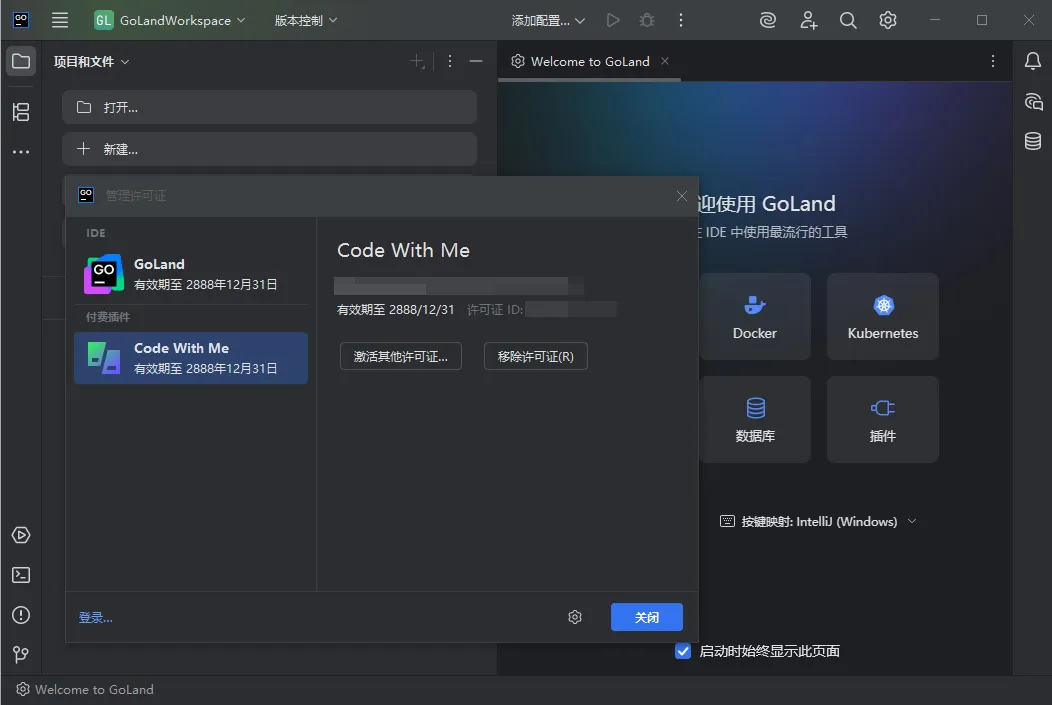Open the Structure tool window icon
Image resolution: width=1052 pixels, height=705 pixels.
[x=20, y=112]
